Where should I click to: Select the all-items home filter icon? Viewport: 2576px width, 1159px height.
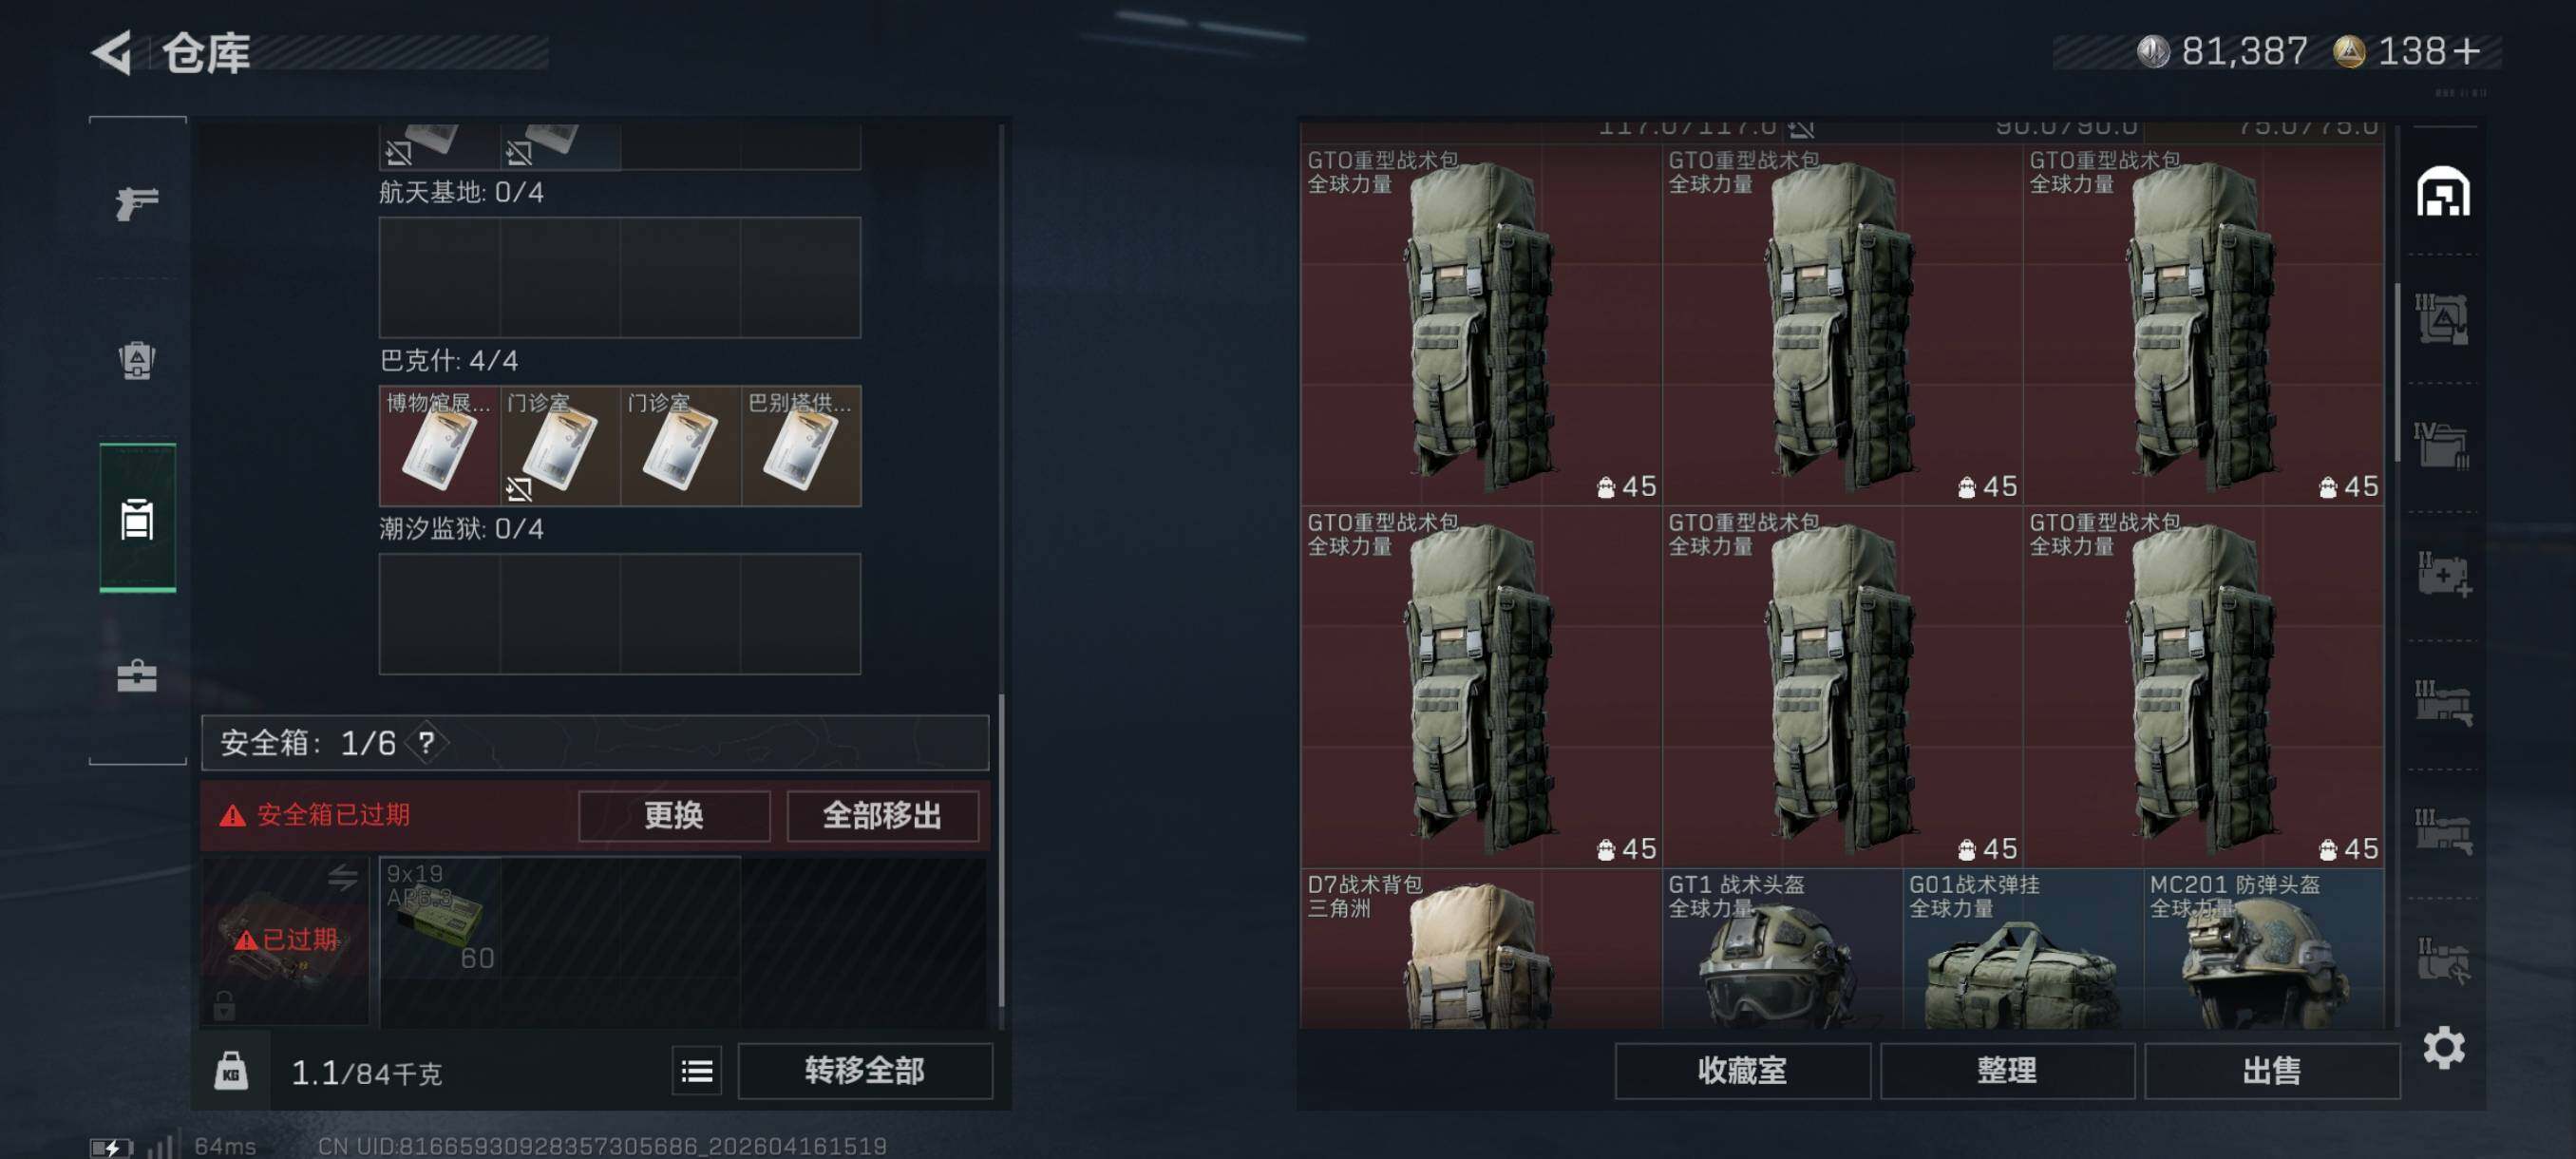point(2443,191)
